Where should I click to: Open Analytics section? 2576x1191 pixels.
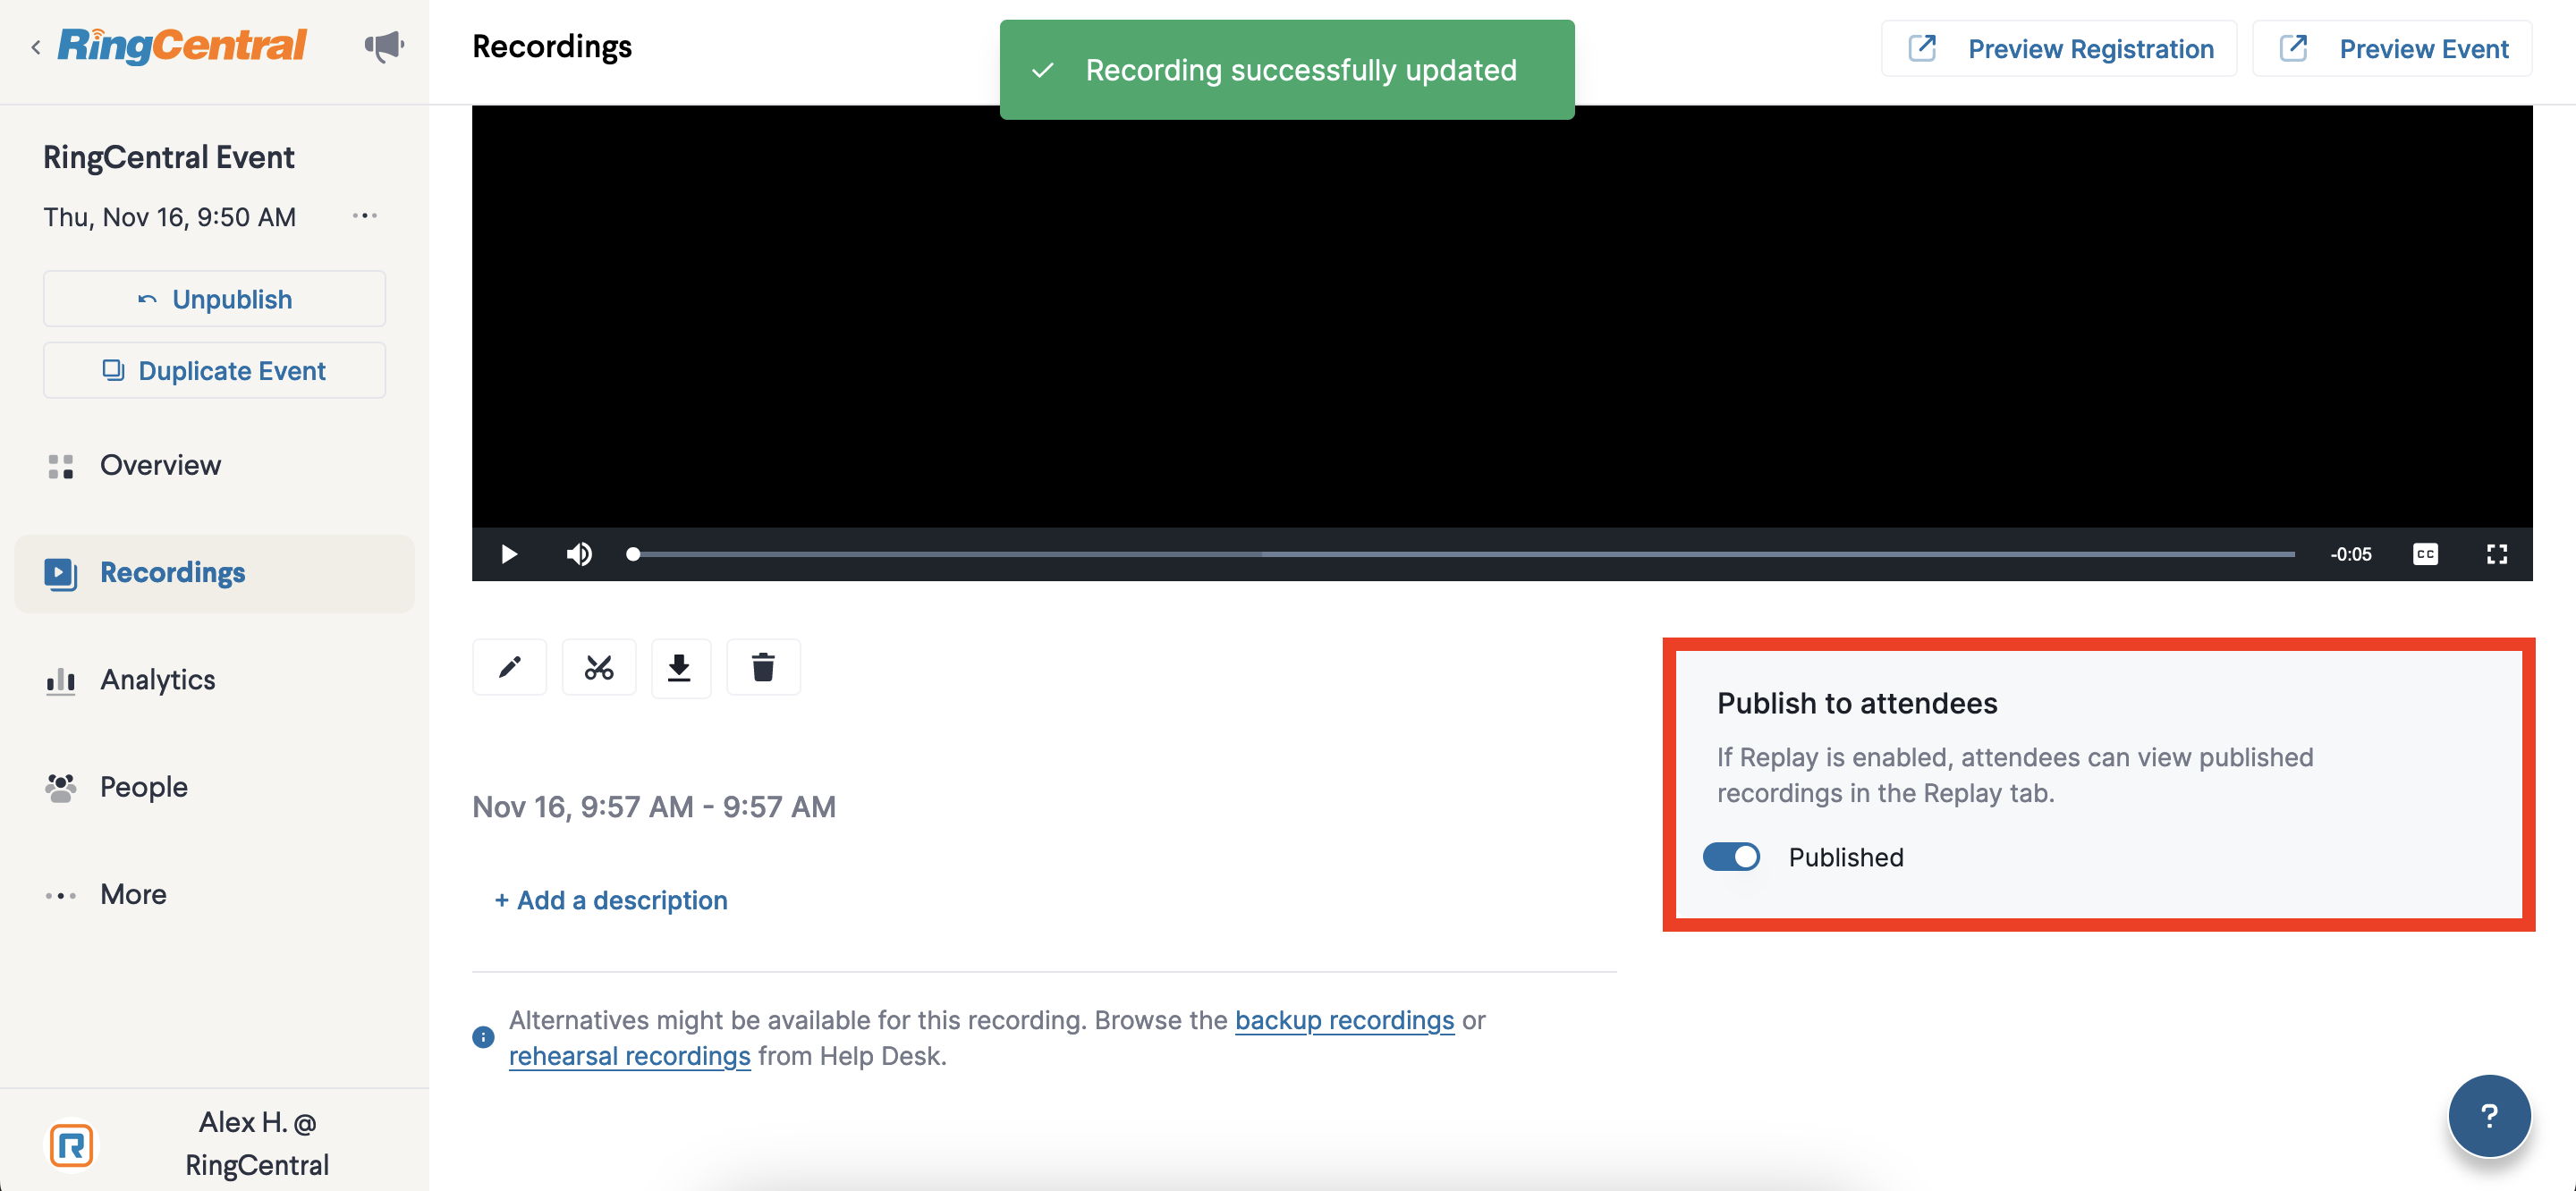[214, 680]
